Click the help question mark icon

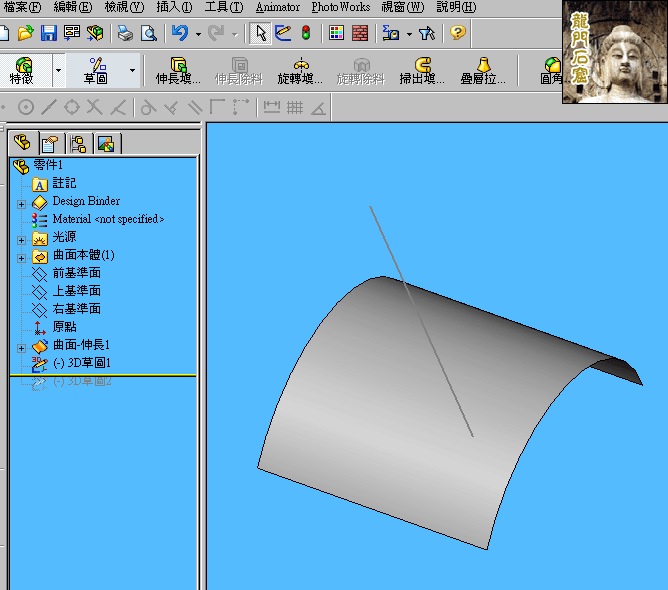click(x=457, y=33)
